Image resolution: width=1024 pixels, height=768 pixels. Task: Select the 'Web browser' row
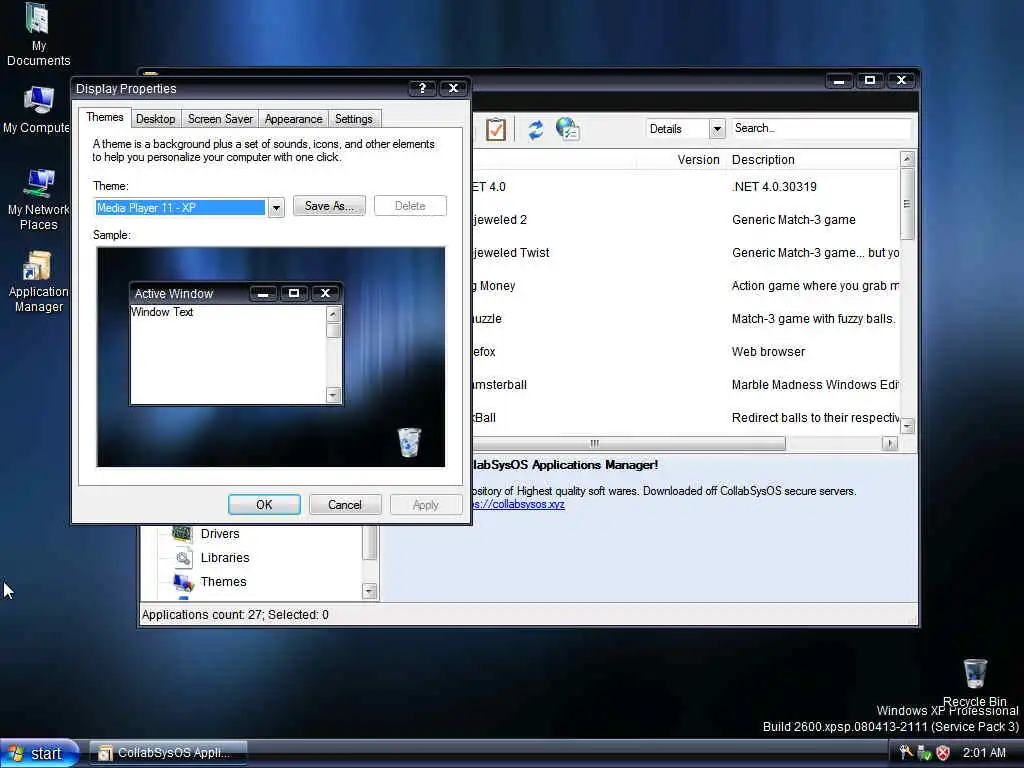tap(685, 351)
